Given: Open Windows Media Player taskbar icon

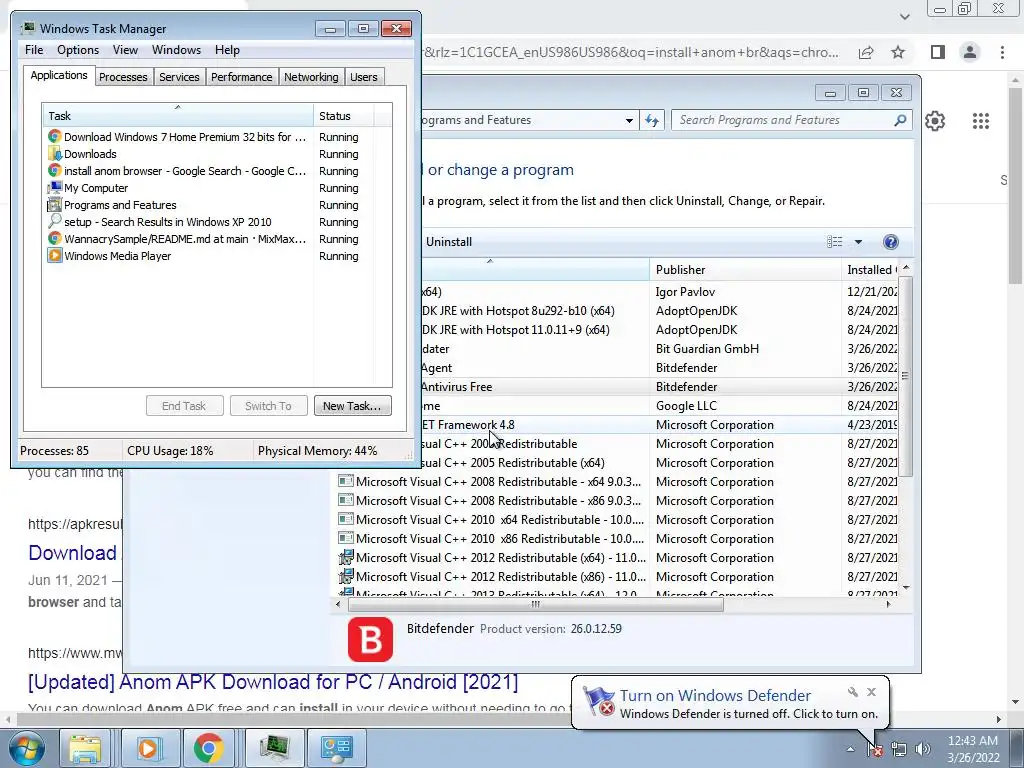Looking at the screenshot, I should point(148,748).
